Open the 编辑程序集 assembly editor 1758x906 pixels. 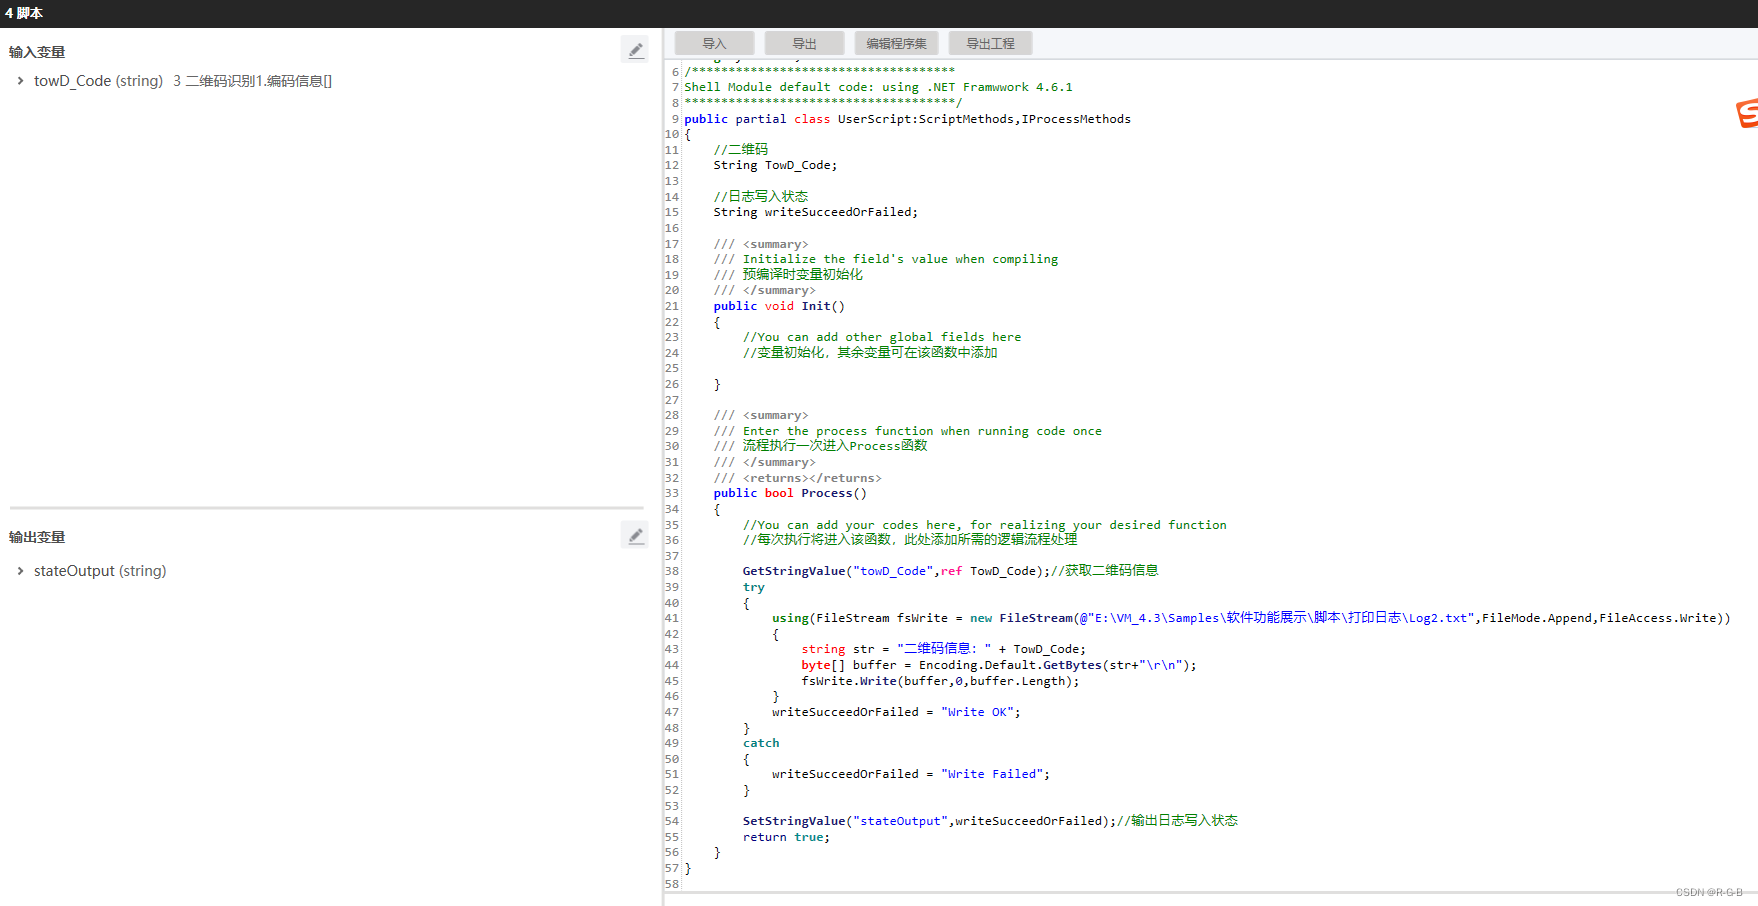tap(896, 43)
